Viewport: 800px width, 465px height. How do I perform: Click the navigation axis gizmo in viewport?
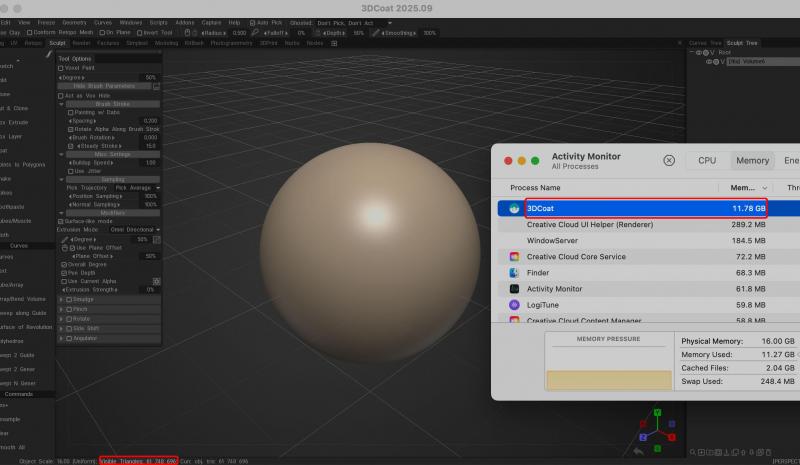655,430
